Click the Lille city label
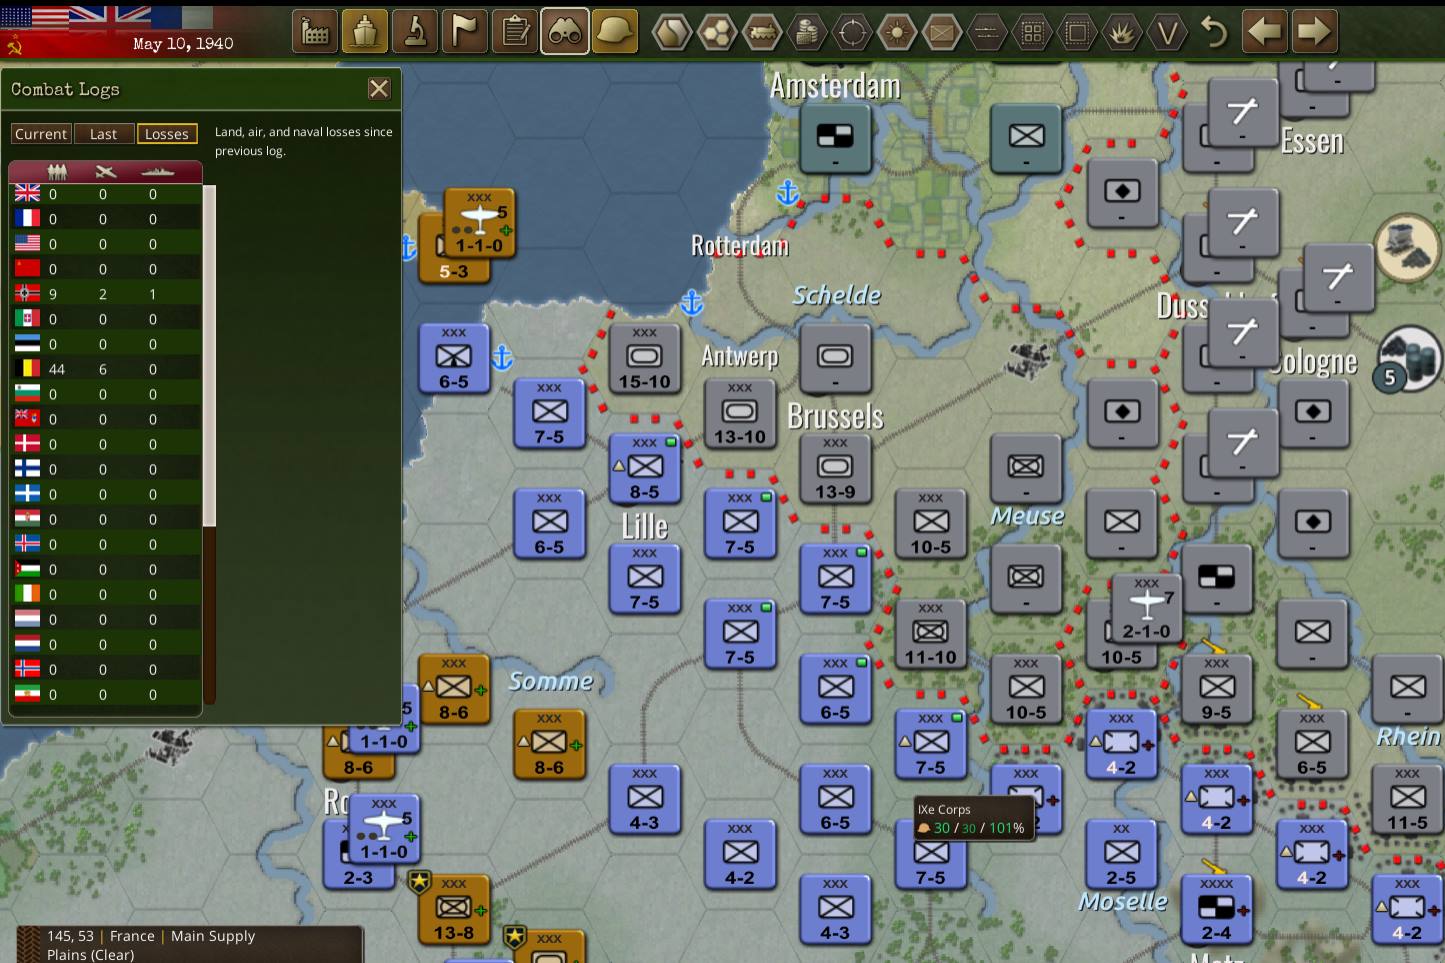Image resolution: width=1445 pixels, height=963 pixels. pyautogui.click(x=645, y=526)
